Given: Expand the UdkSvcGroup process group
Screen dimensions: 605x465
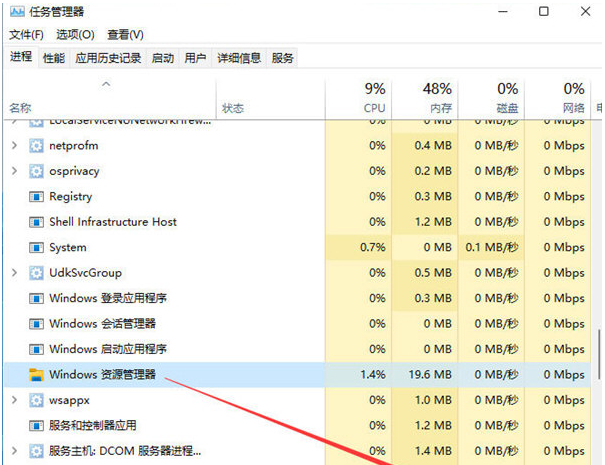Looking at the screenshot, I should 14,273.
